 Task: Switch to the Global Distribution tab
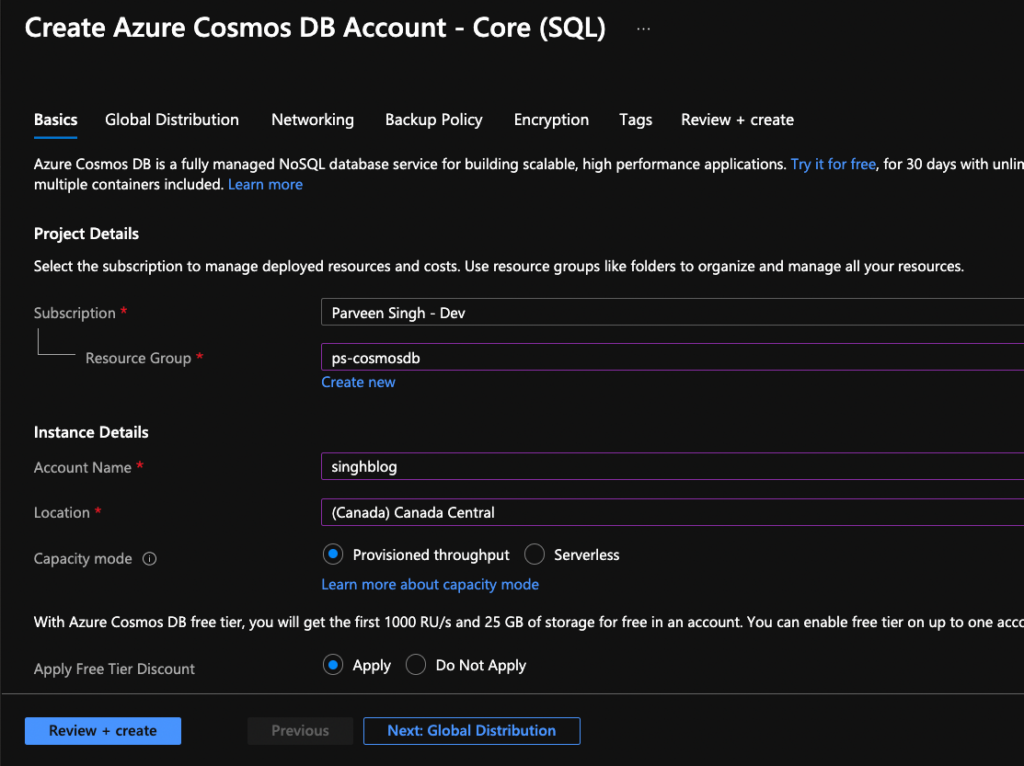(171, 119)
